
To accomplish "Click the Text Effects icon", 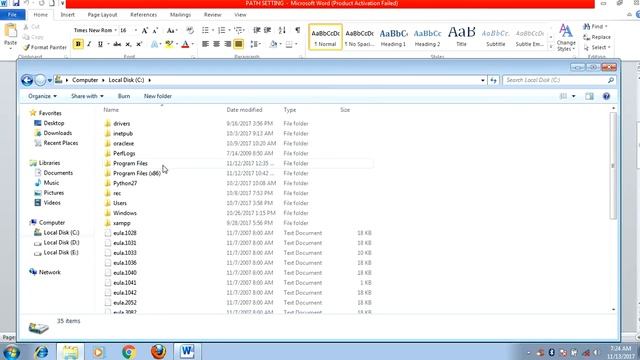I will 154,44.
